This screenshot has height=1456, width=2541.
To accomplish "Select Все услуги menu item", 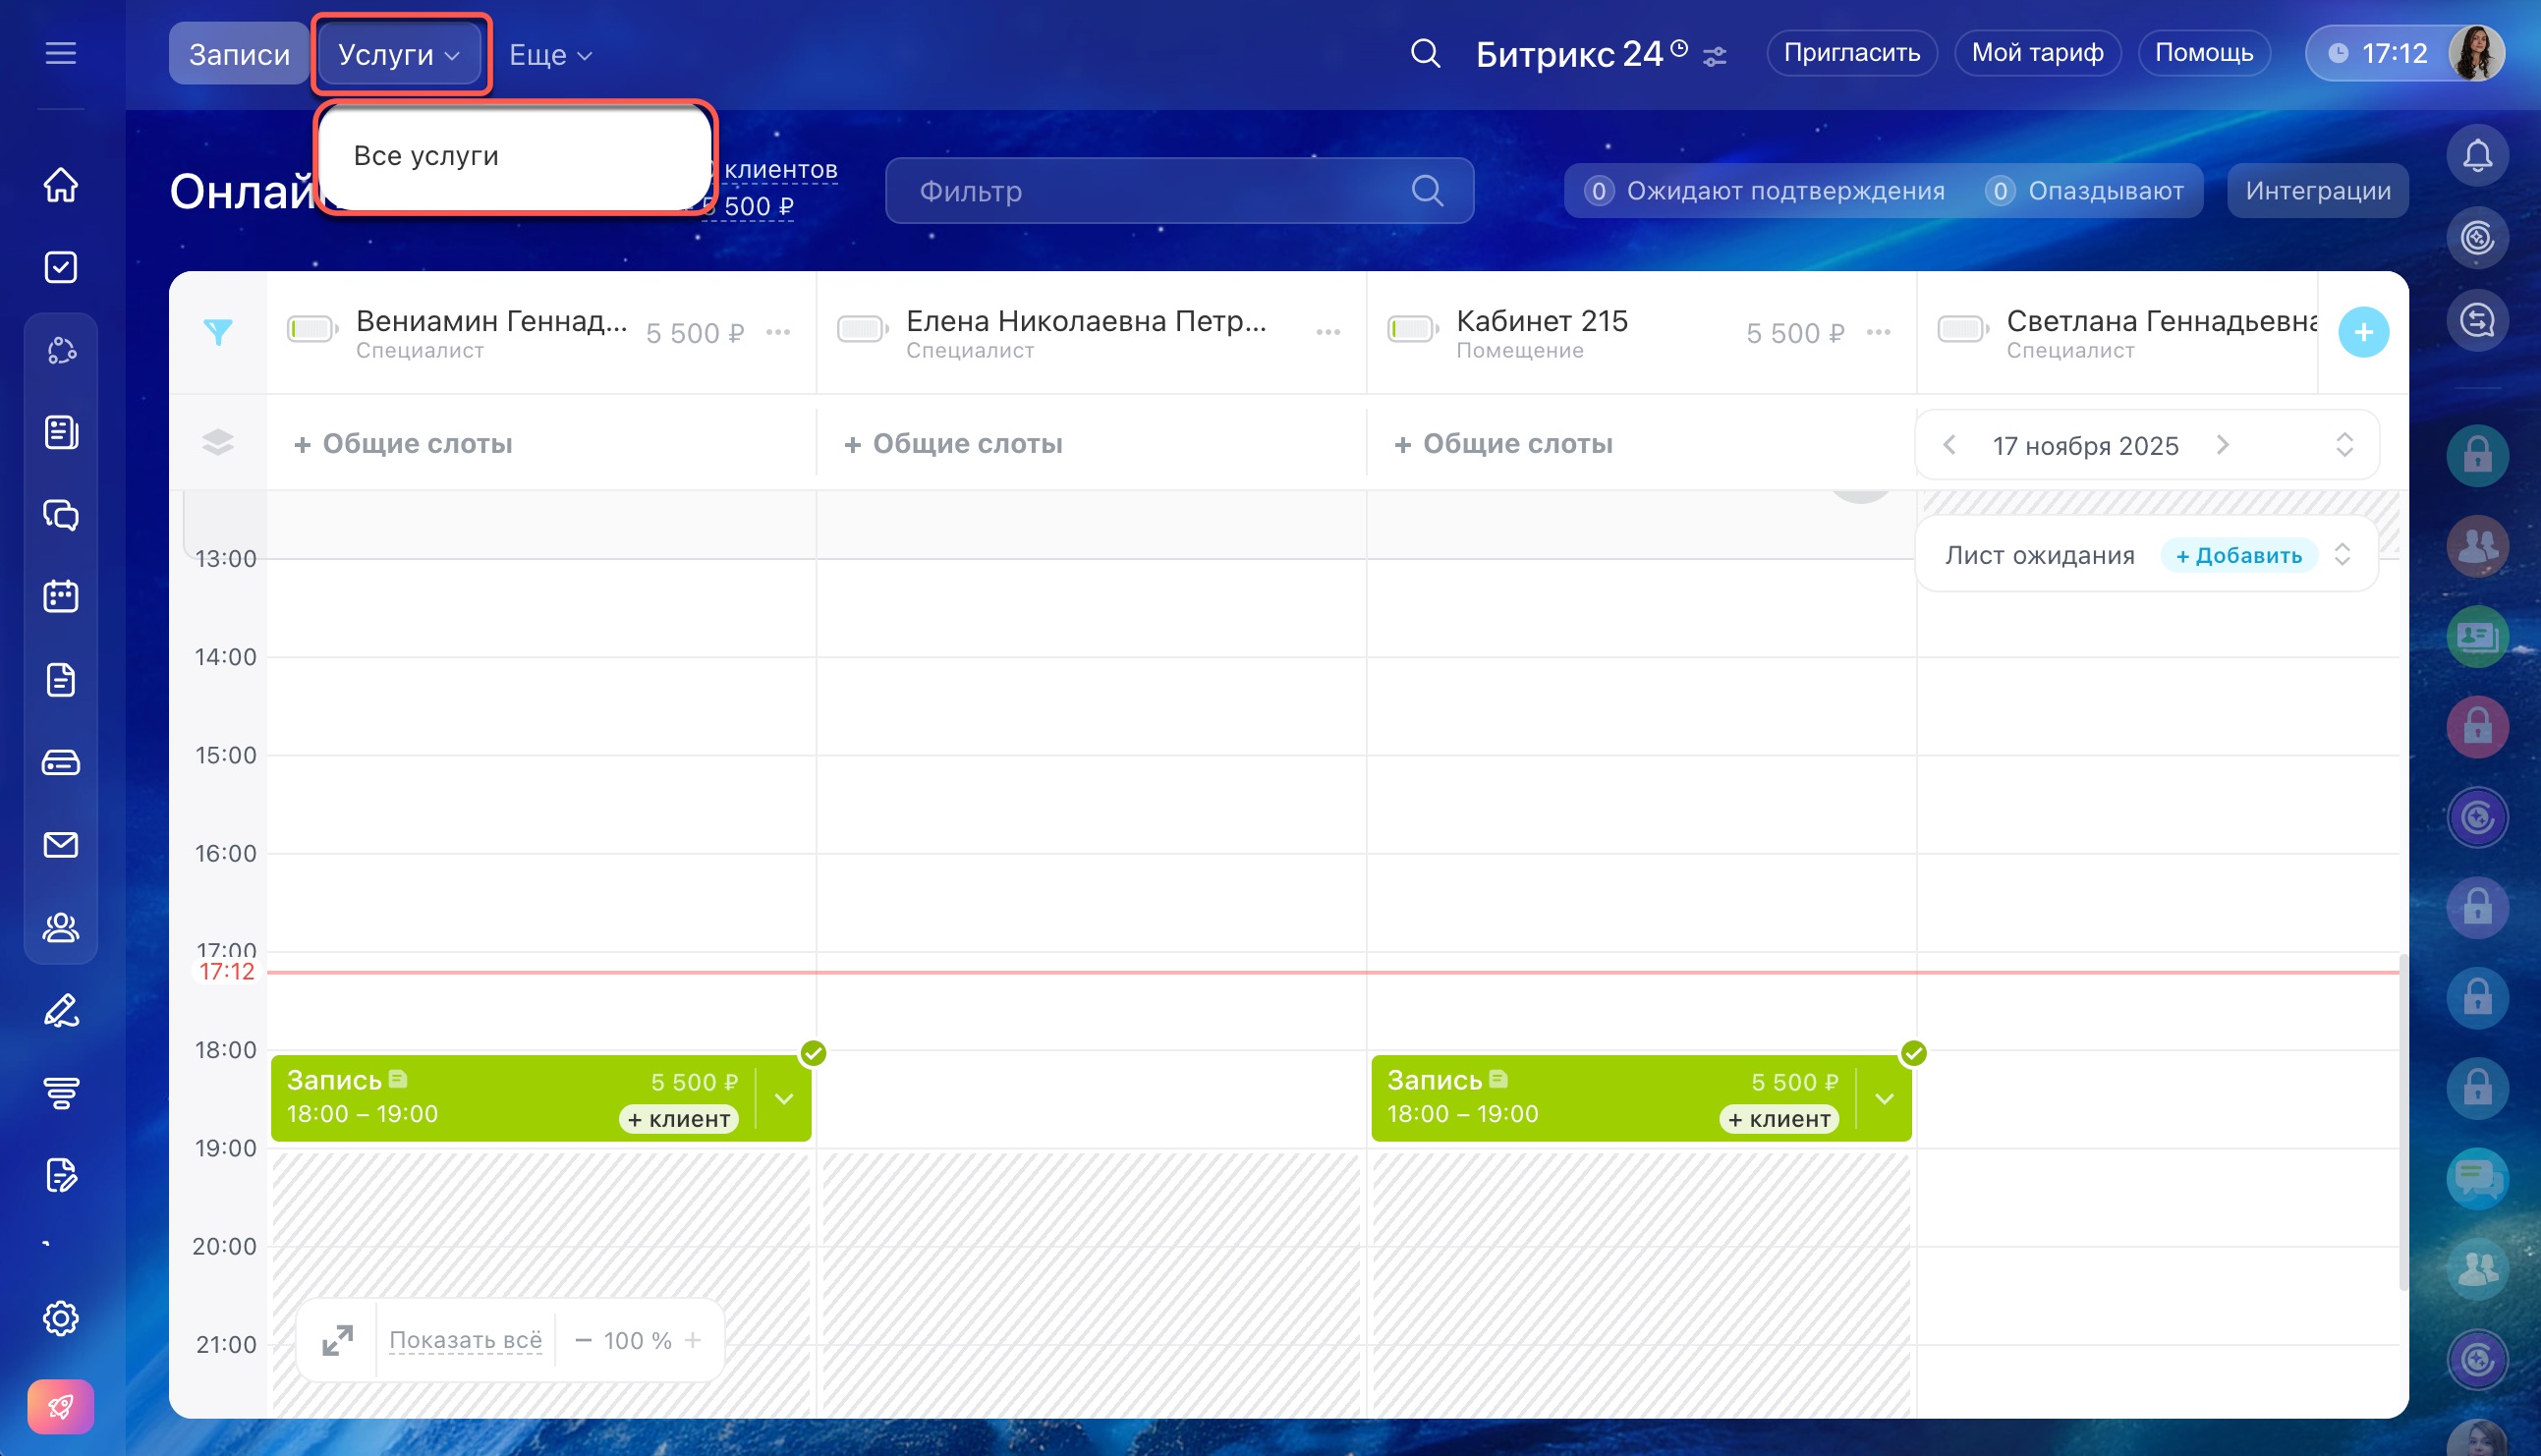I will click(x=426, y=156).
